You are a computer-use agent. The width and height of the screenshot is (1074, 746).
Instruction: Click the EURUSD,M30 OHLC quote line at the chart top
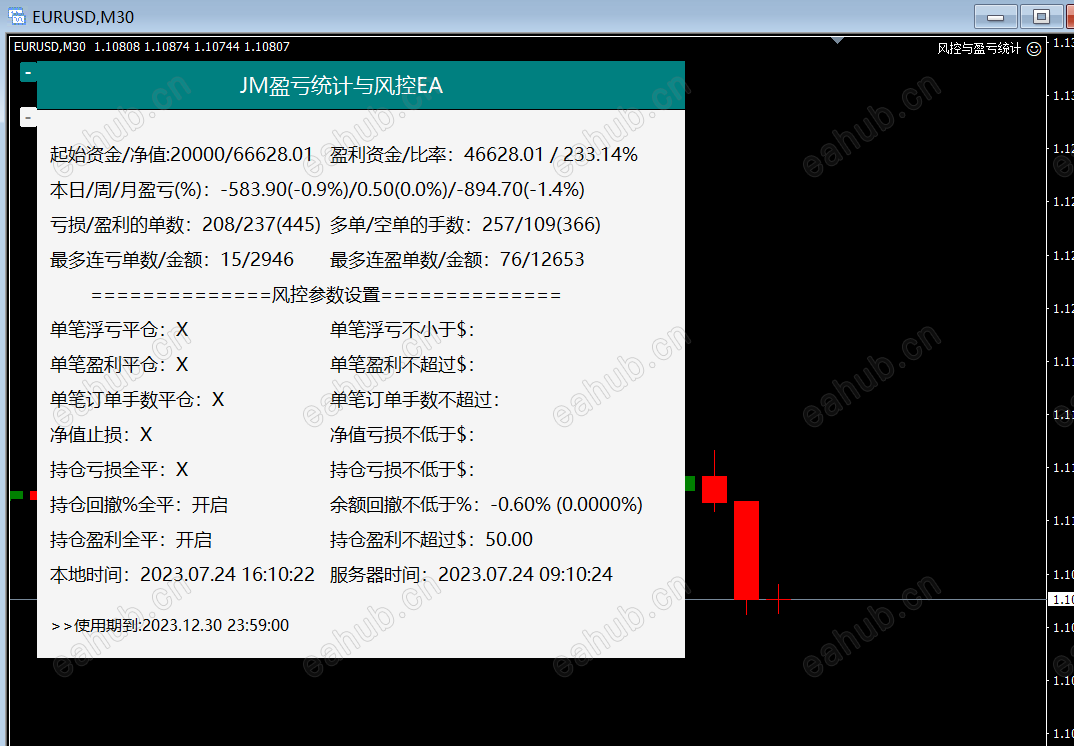[x=151, y=47]
